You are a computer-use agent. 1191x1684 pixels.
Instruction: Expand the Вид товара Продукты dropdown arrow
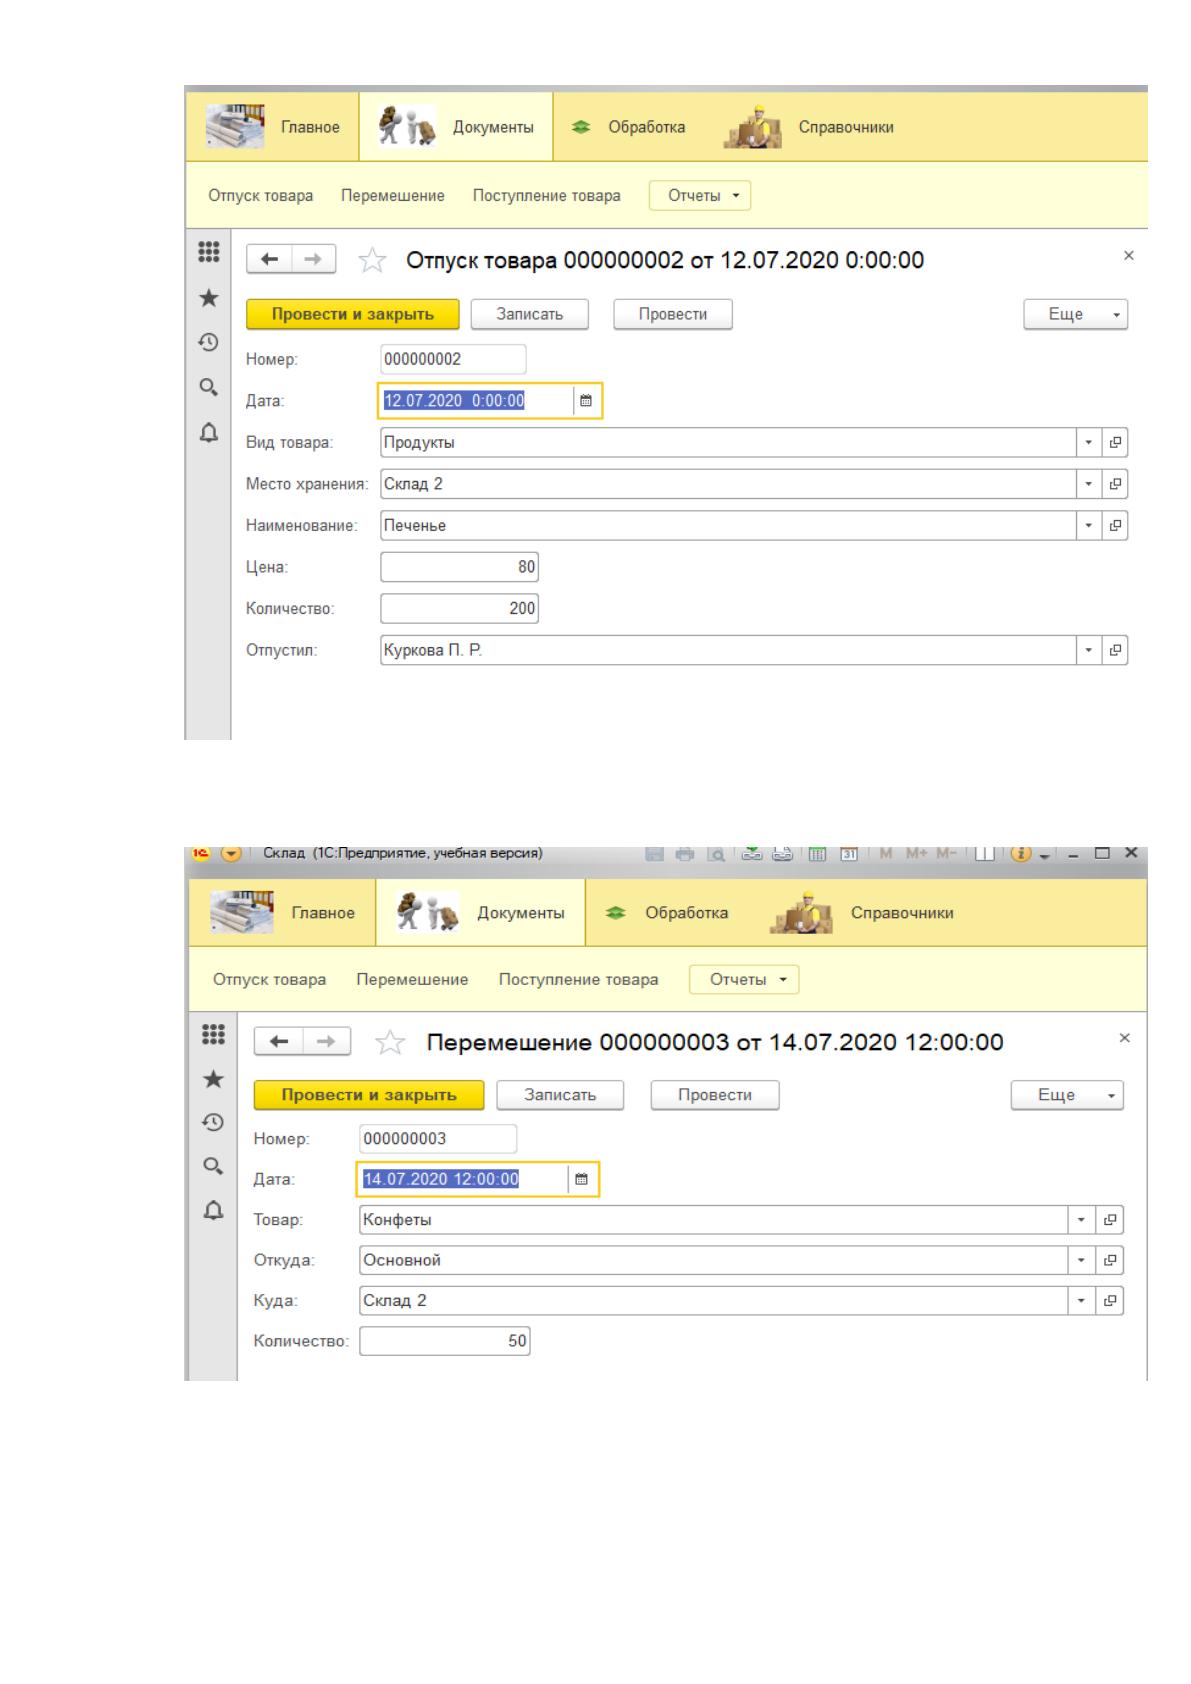click(1090, 442)
